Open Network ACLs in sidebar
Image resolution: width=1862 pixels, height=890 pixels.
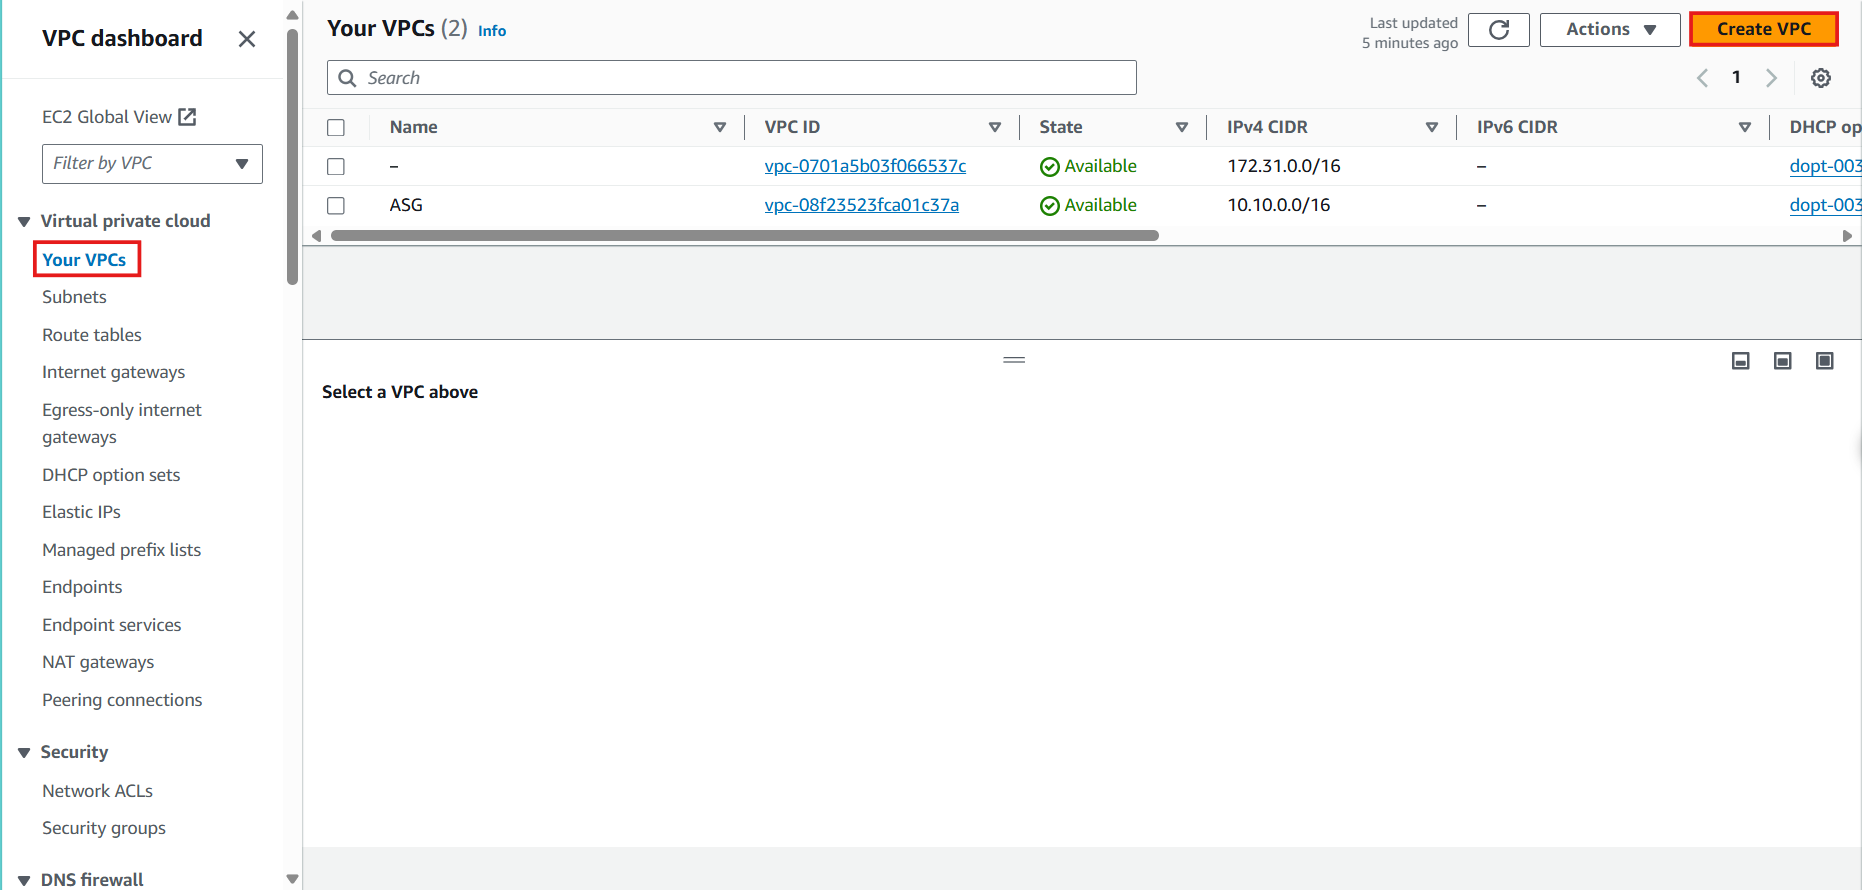98,791
